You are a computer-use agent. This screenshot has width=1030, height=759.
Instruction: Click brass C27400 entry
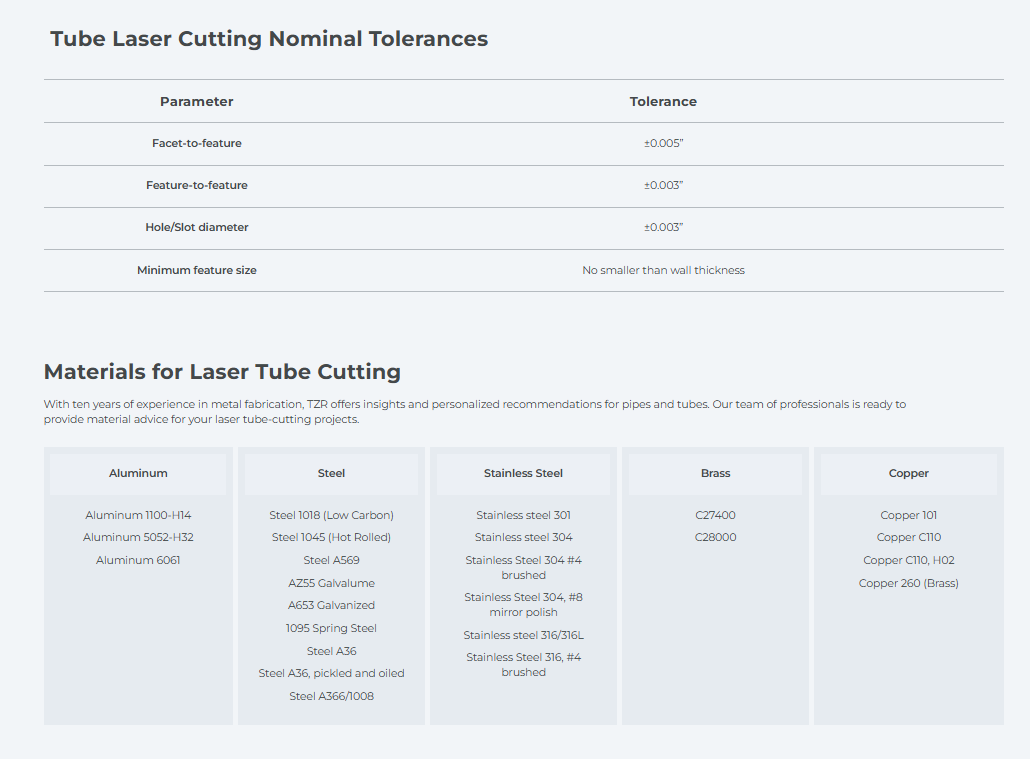[715, 515]
